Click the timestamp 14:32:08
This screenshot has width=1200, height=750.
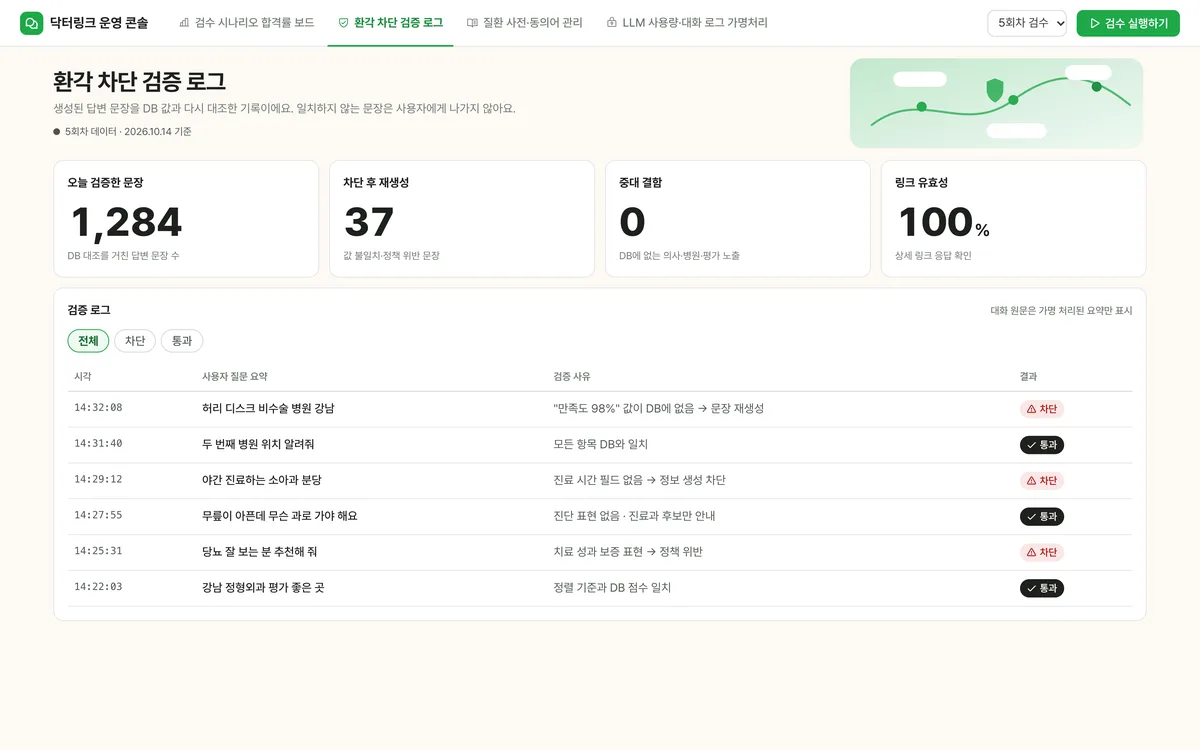coord(98,408)
